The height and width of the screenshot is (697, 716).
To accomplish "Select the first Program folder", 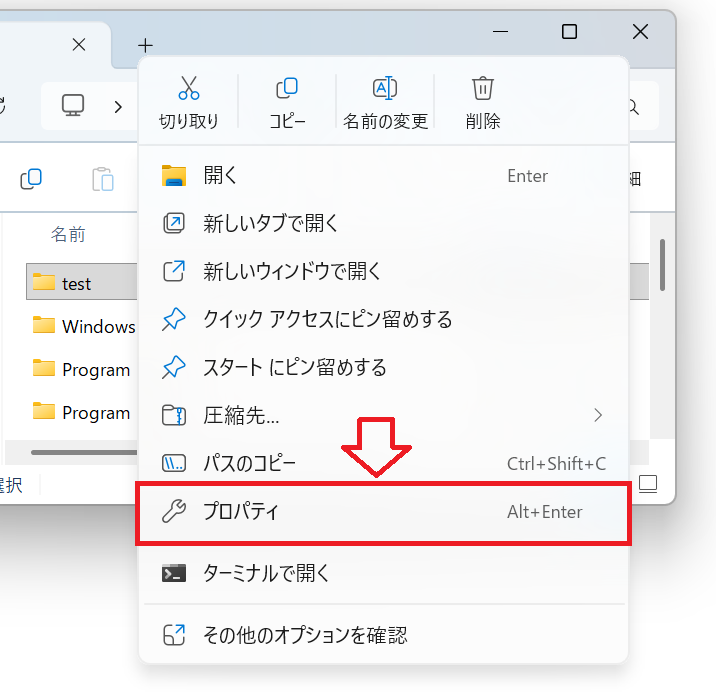I will [x=82, y=369].
